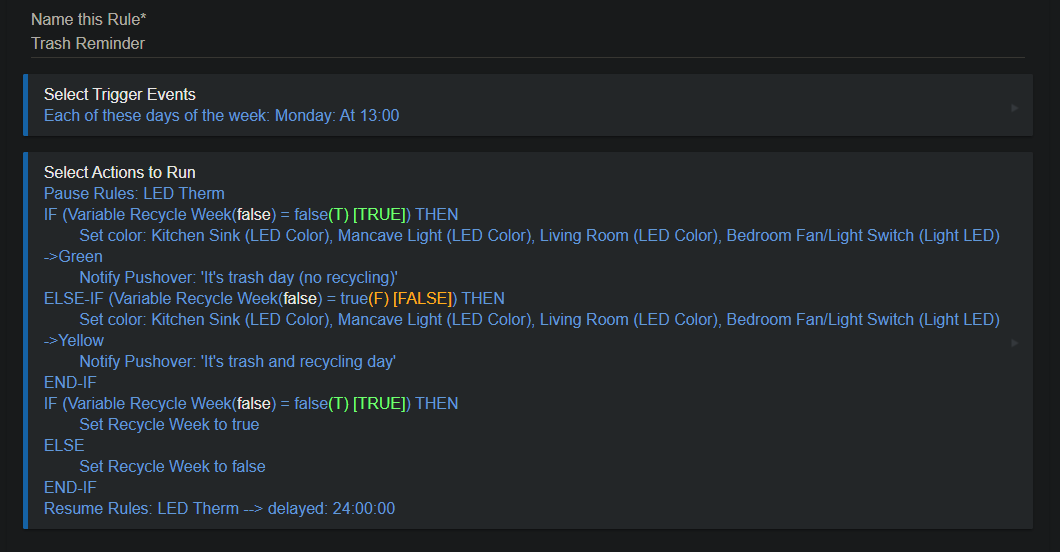Viewport: 1060px width, 552px height.
Task: Open the Monday At 13:00 trigger line
Action: coord(222,116)
